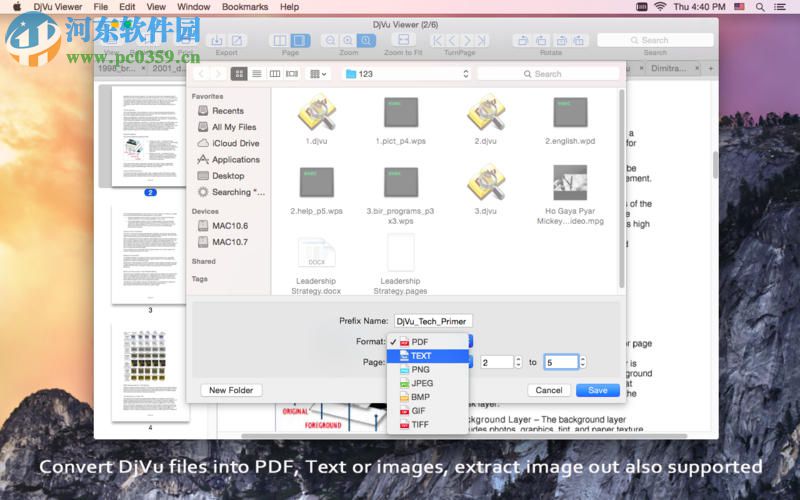The height and width of the screenshot is (500, 800).
Task: Select the Ho Gaya Pyar video file
Action: tap(570, 182)
